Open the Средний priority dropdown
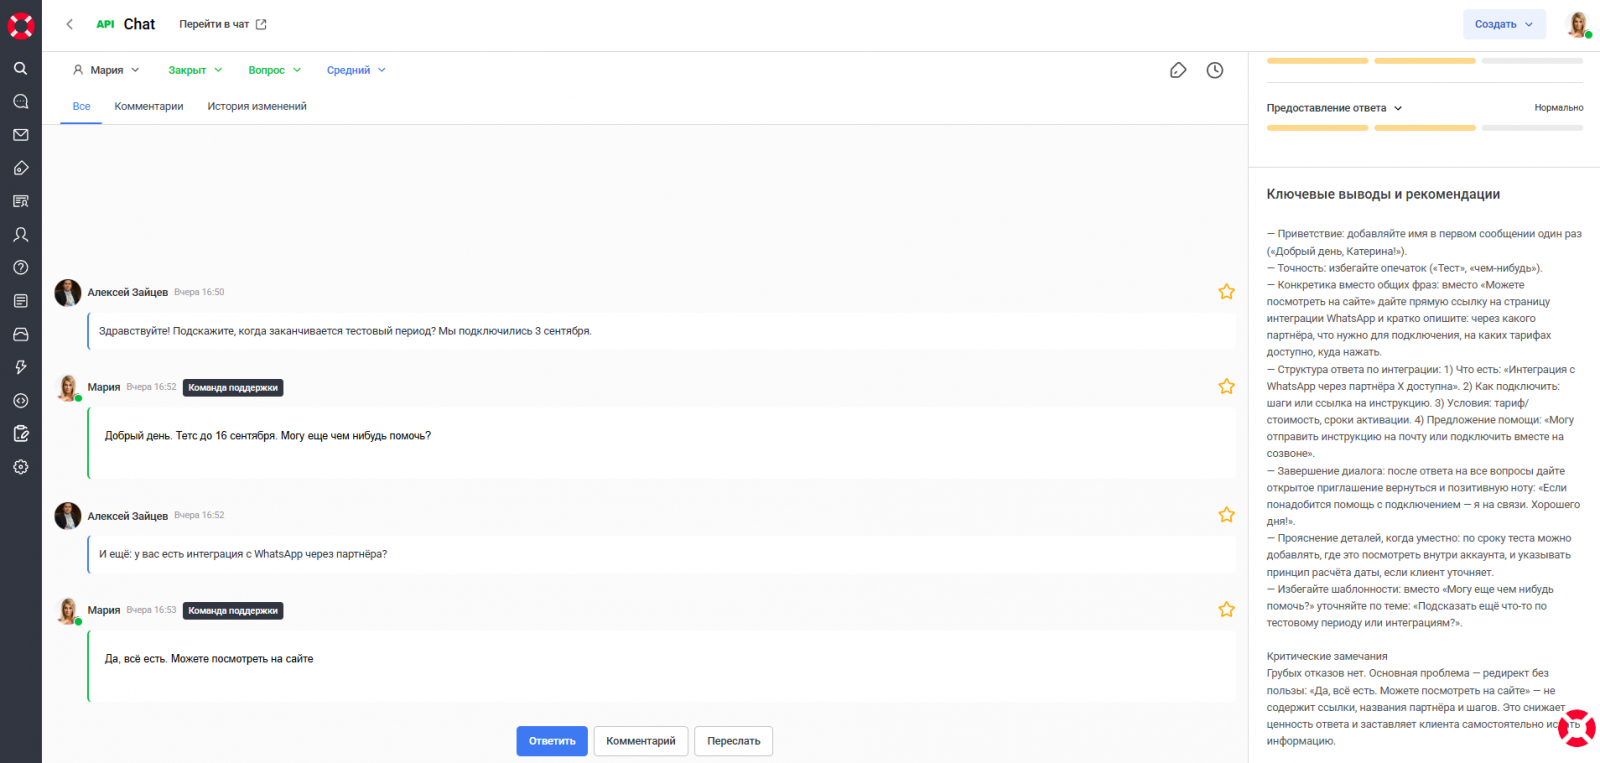Viewport: 1600px width, 763px height. (356, 70)
